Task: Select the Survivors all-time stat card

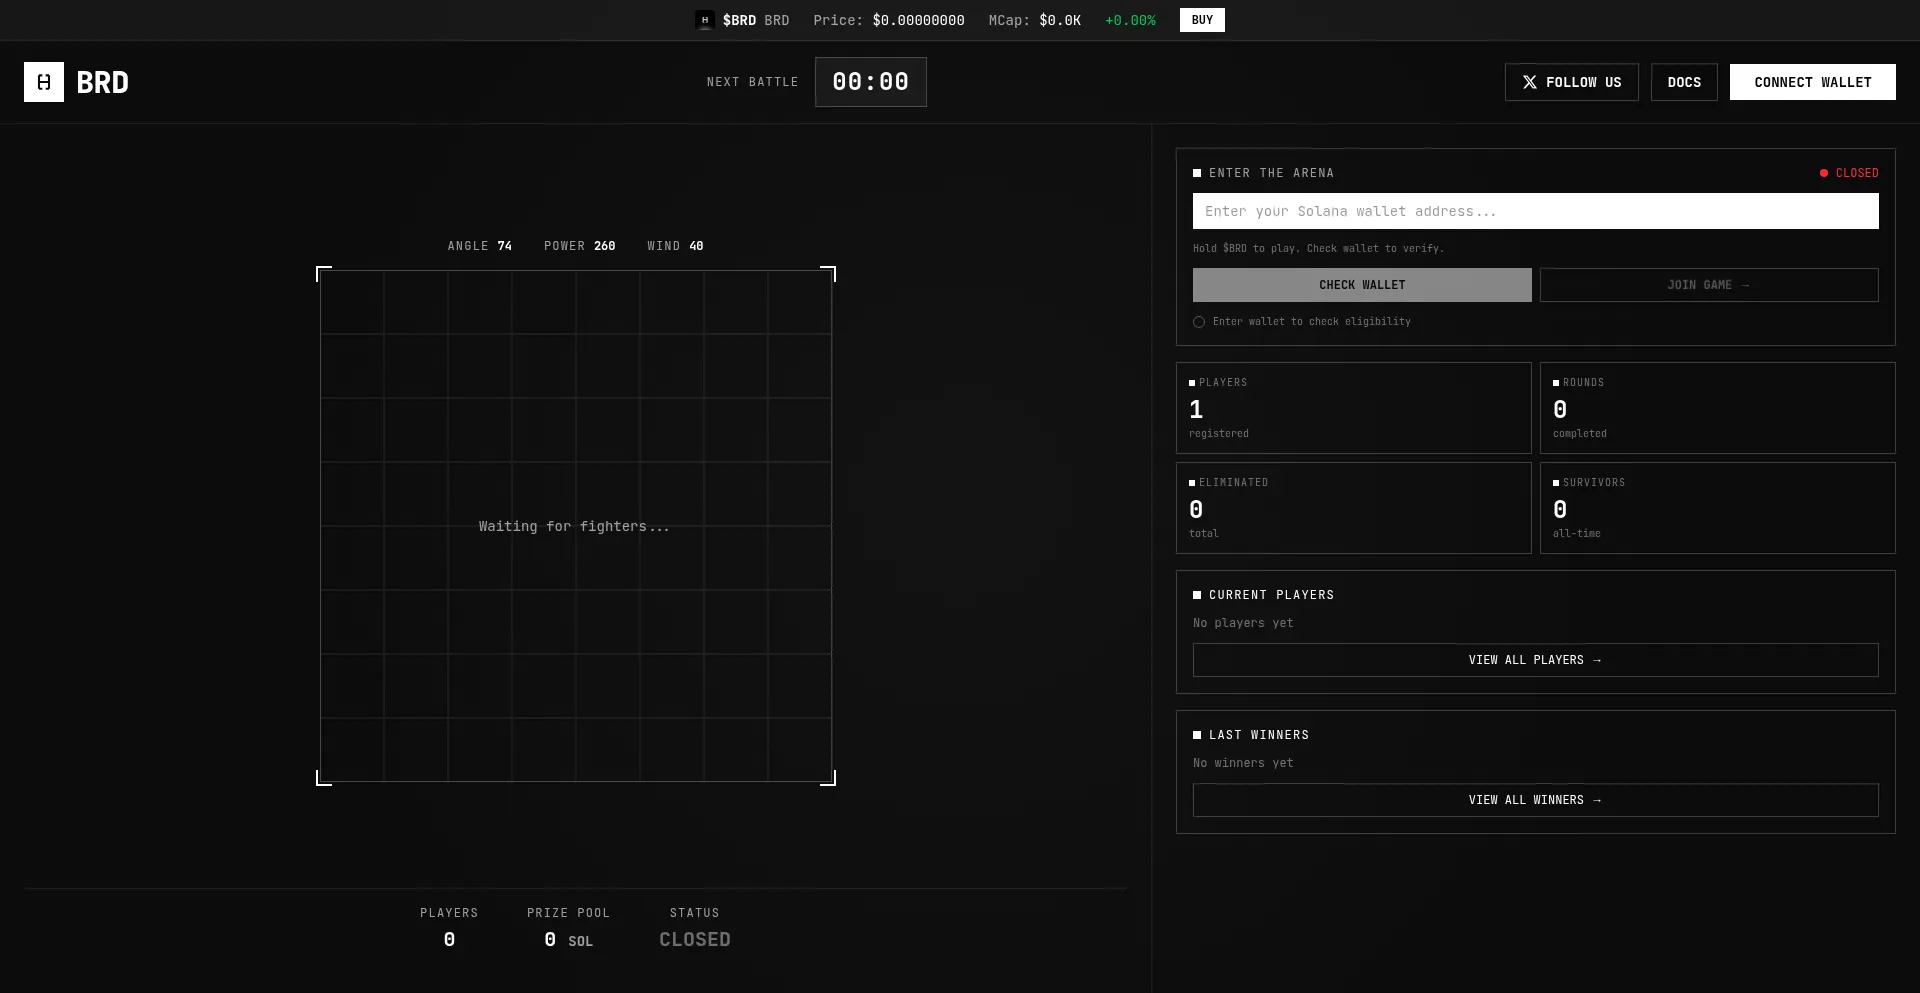Action: (x=1717, y=508)
